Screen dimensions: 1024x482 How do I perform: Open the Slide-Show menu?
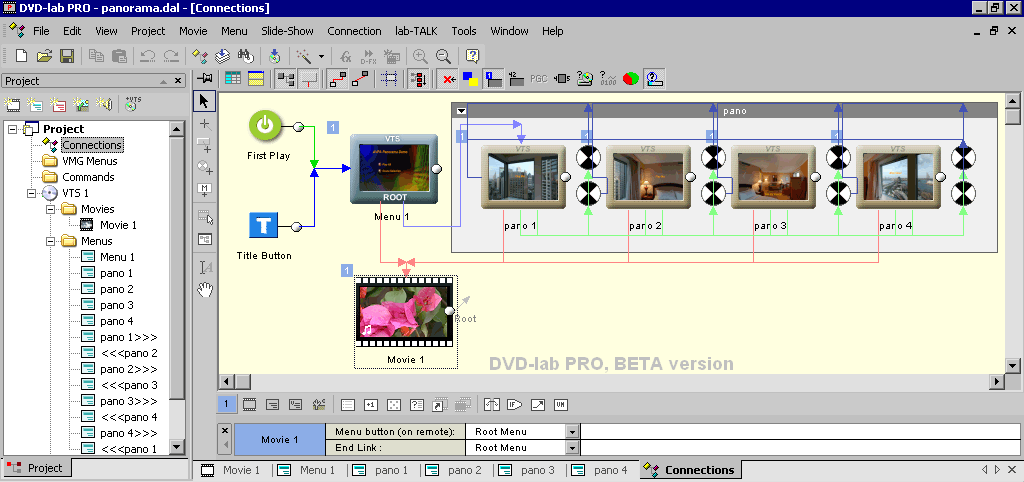click(287, 31)
